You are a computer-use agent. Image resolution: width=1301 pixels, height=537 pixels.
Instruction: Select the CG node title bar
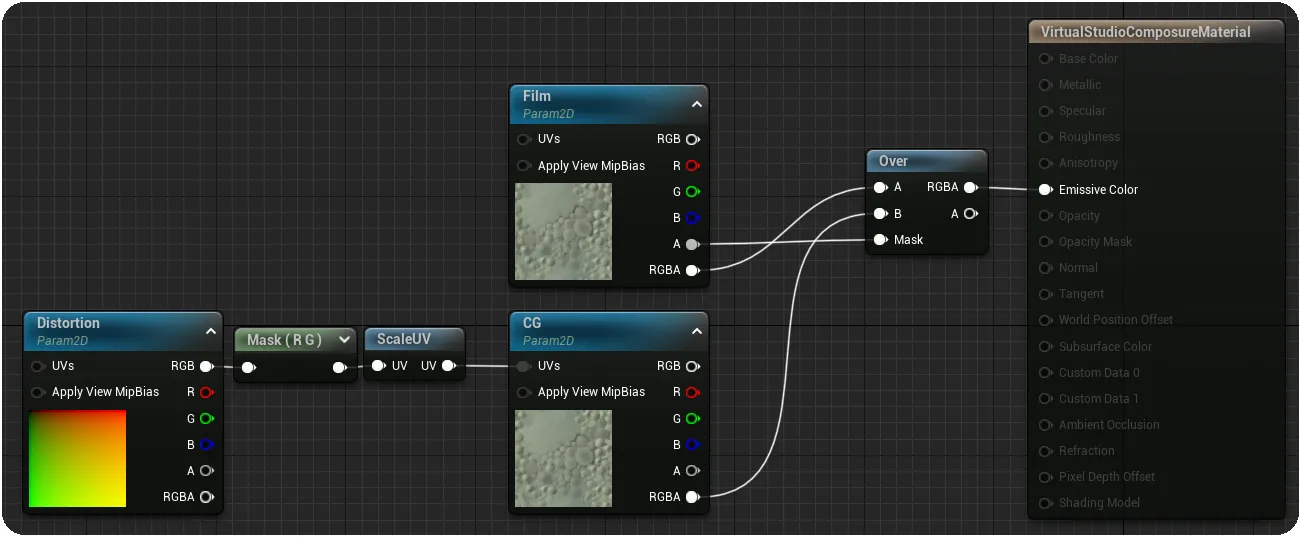(x=608, y=331)
